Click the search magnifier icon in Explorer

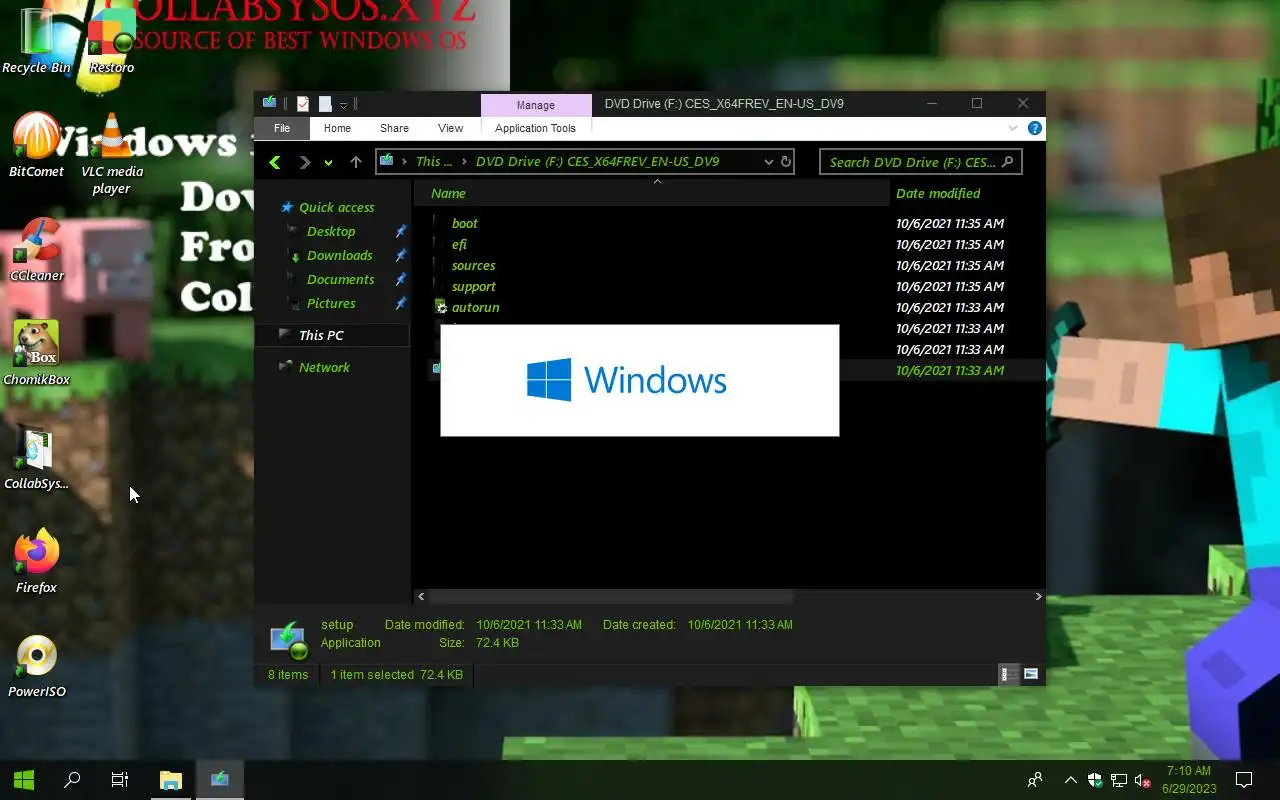coord(1007,161)
